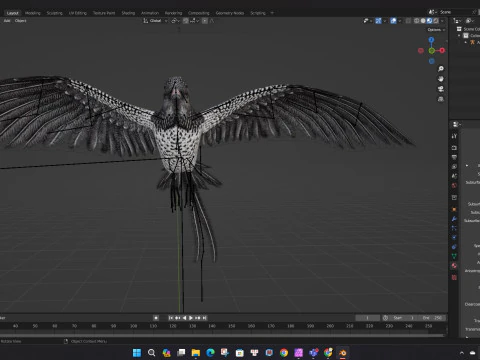Open the pivot point dropdown
This screenshot has width=480, height=360.
(175, 21)
